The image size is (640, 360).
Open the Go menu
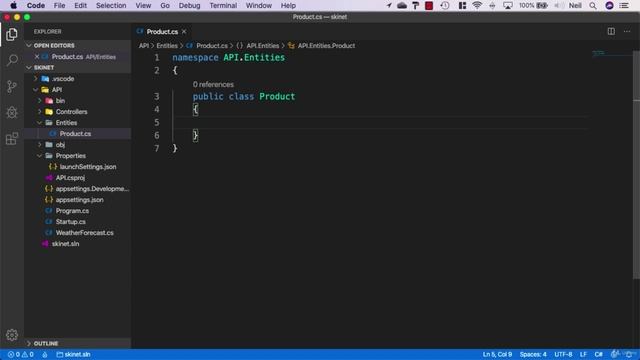(x=165, y=5)
